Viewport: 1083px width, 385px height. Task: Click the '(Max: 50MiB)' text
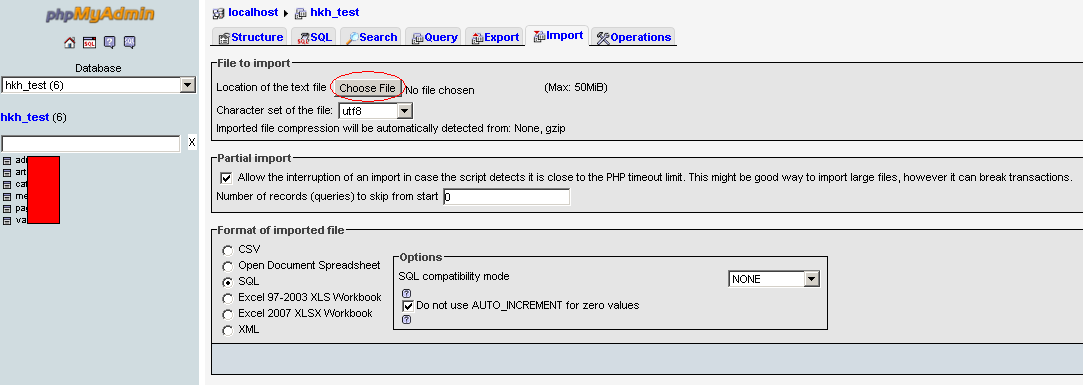click(x=576, y=87)
